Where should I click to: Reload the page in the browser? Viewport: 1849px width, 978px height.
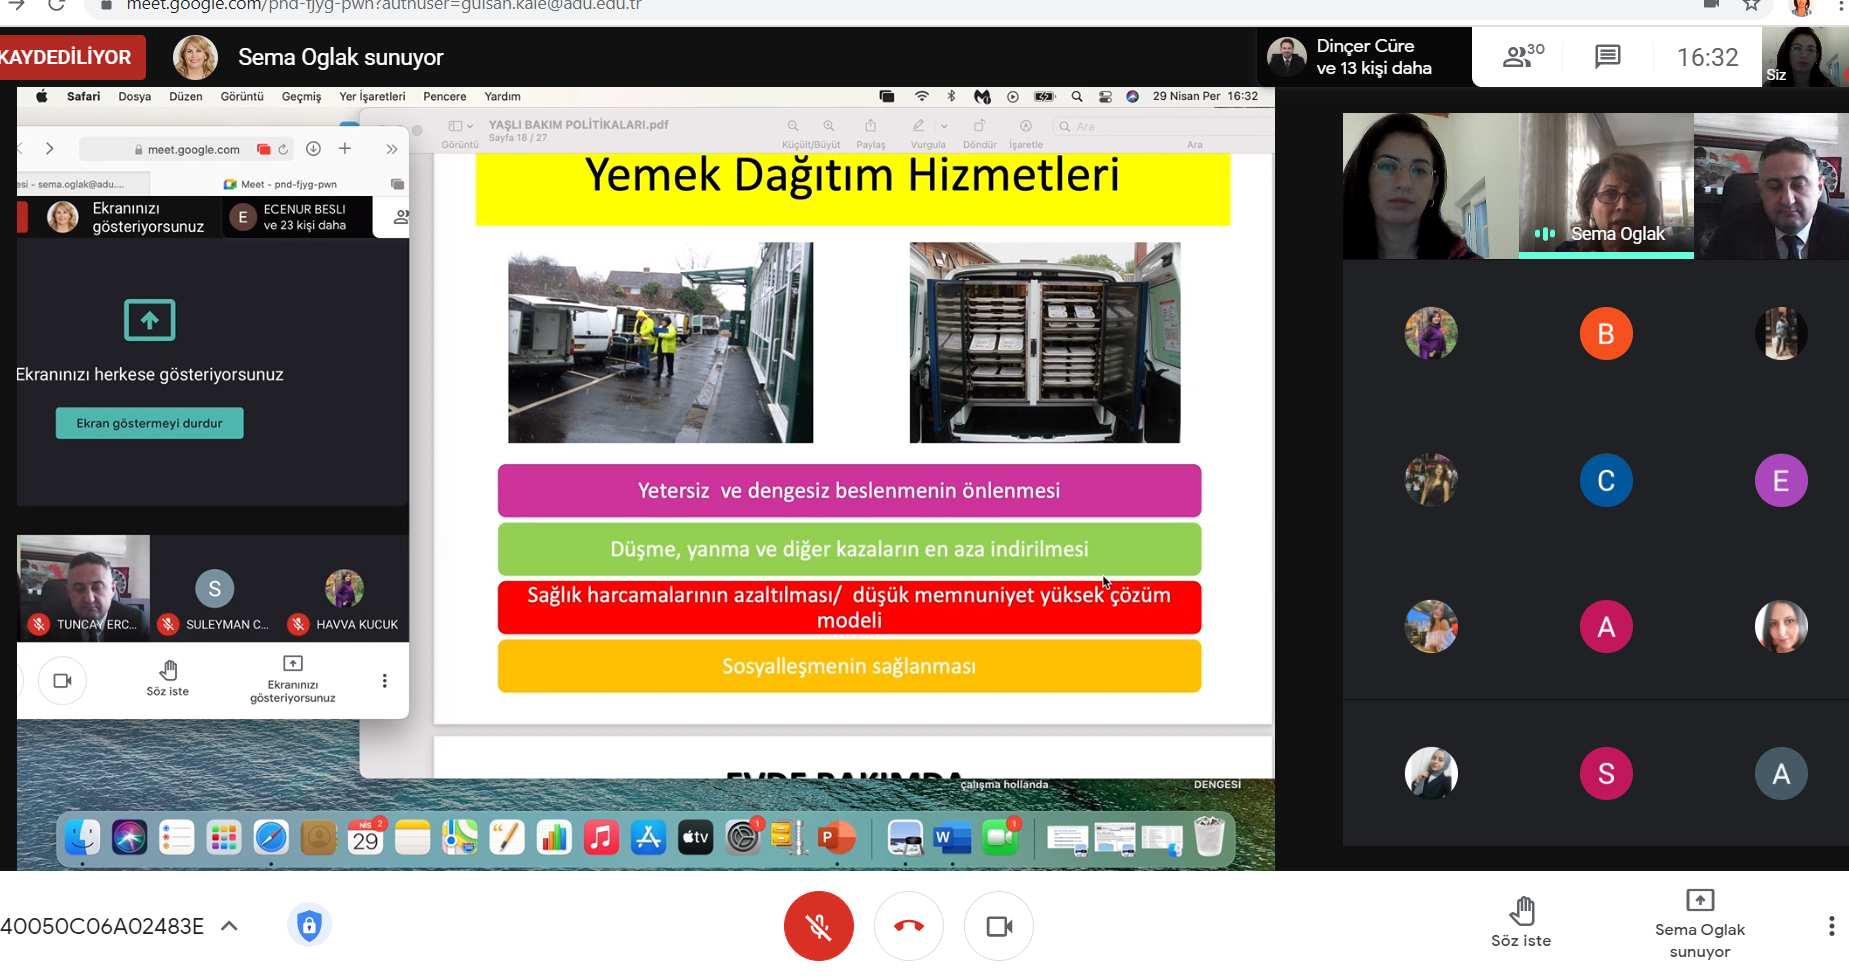click(56, 6)
